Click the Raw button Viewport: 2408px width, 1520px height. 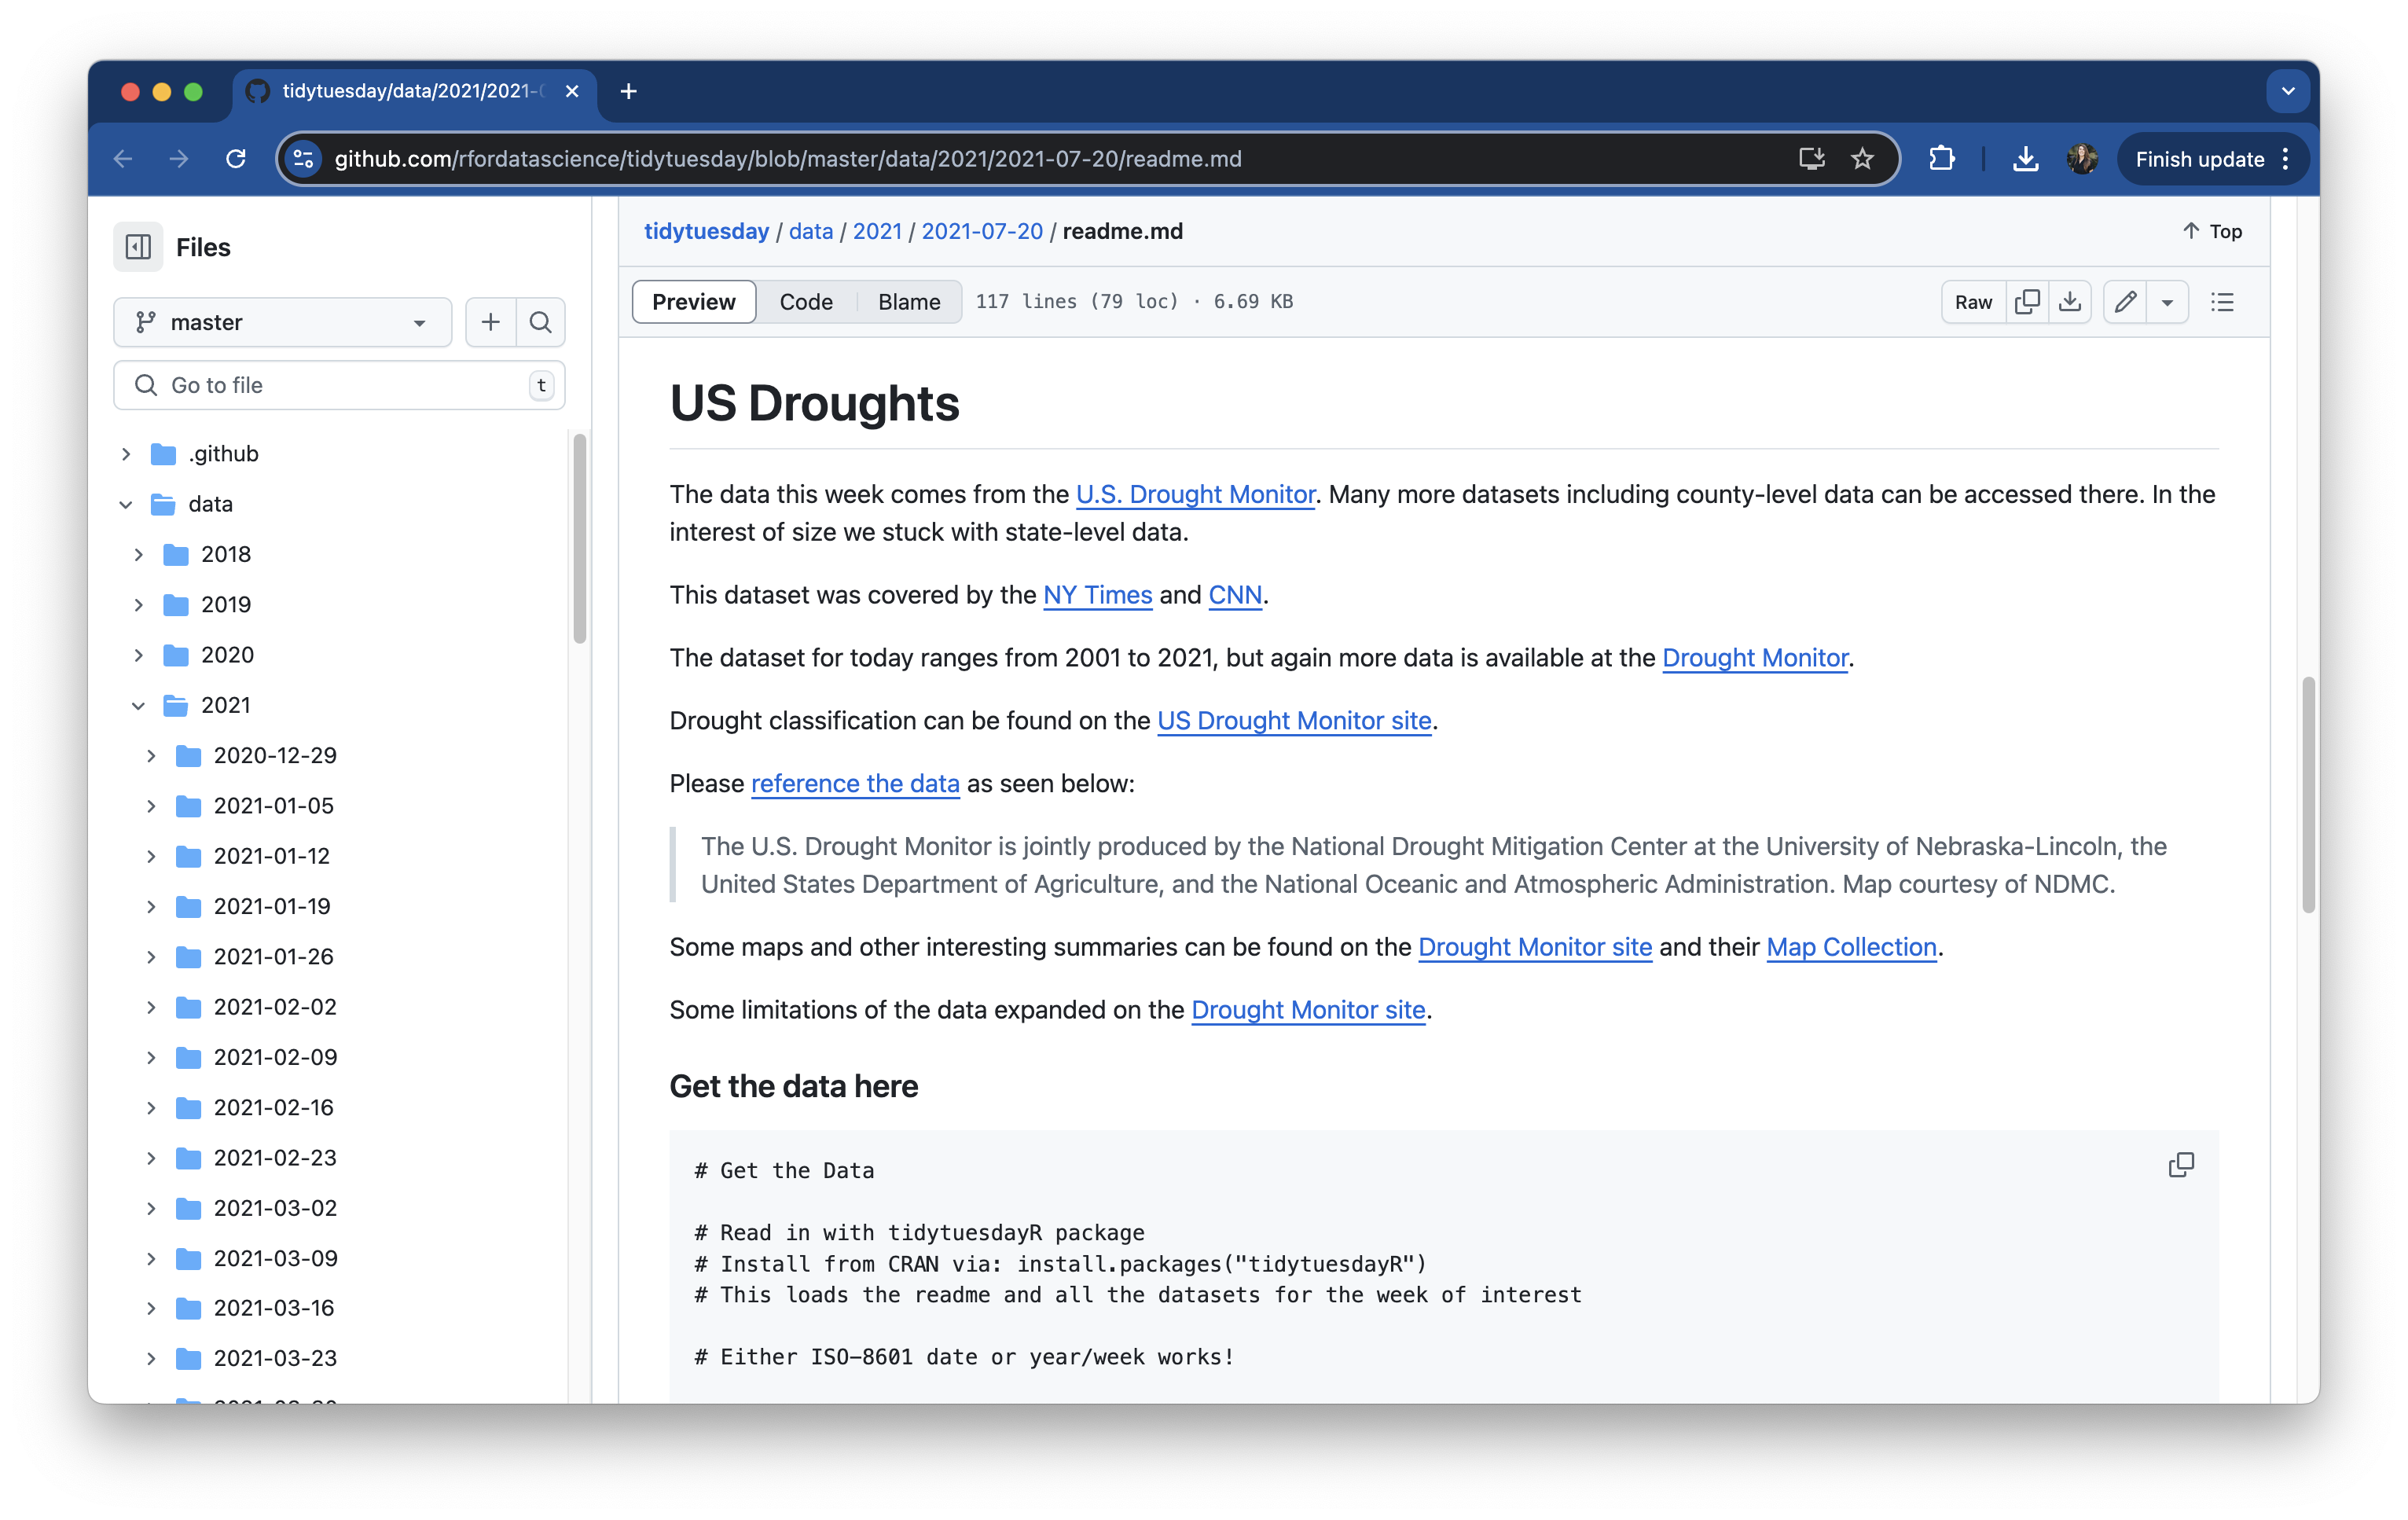click(1973, 302)
